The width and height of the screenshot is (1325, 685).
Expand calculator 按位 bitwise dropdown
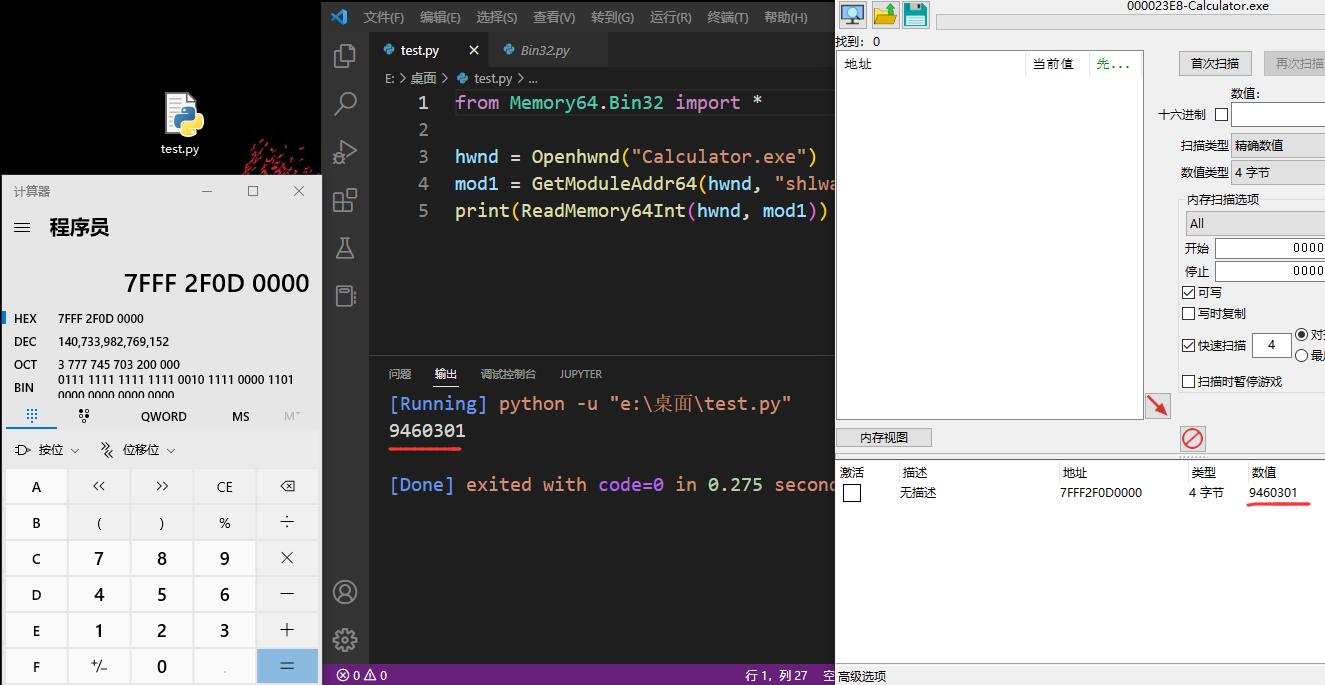(x=47, y=450)
